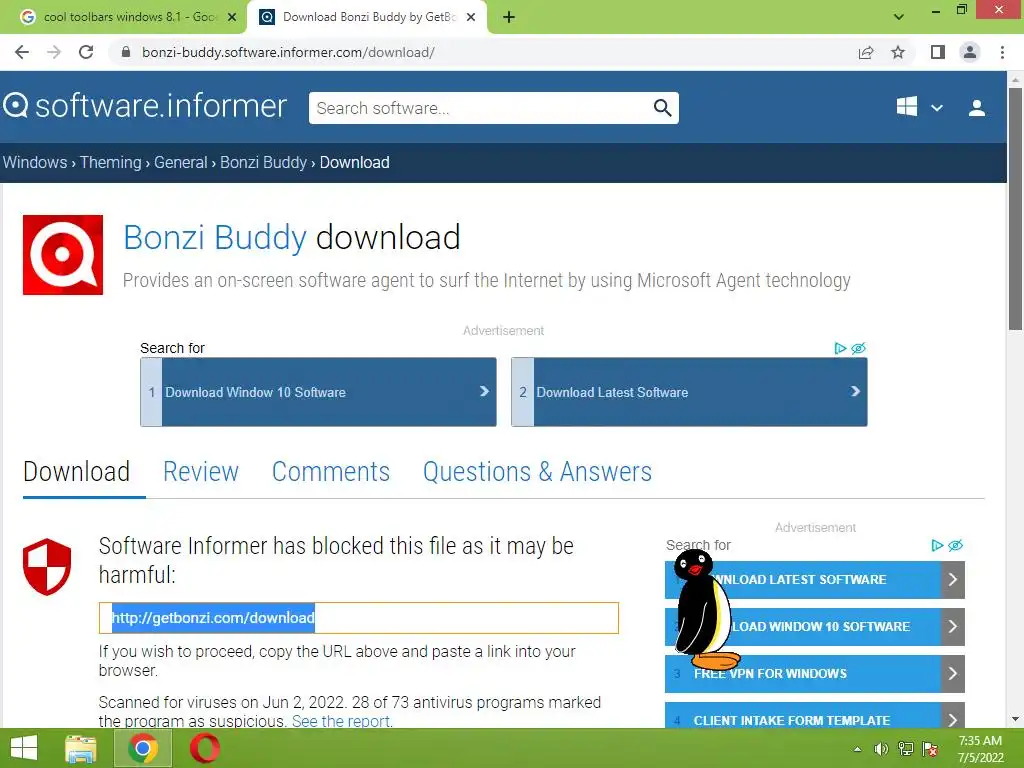Screen dimensions: 1024x768
Task: Open FREE VPN FOR WINDOWS ad
Action: pos(814,673)
